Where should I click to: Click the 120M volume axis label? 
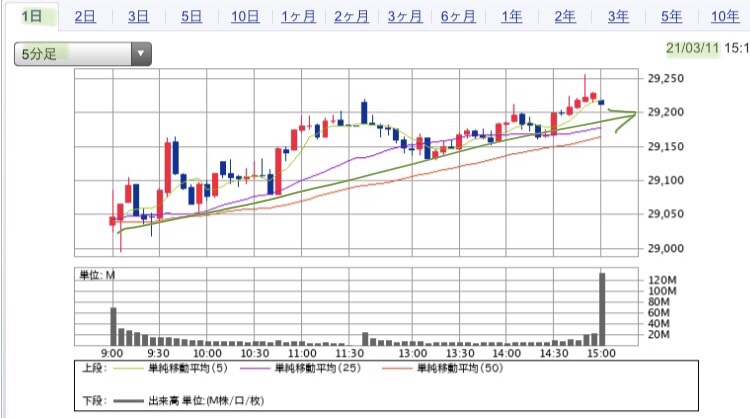[x=662, y=280]
